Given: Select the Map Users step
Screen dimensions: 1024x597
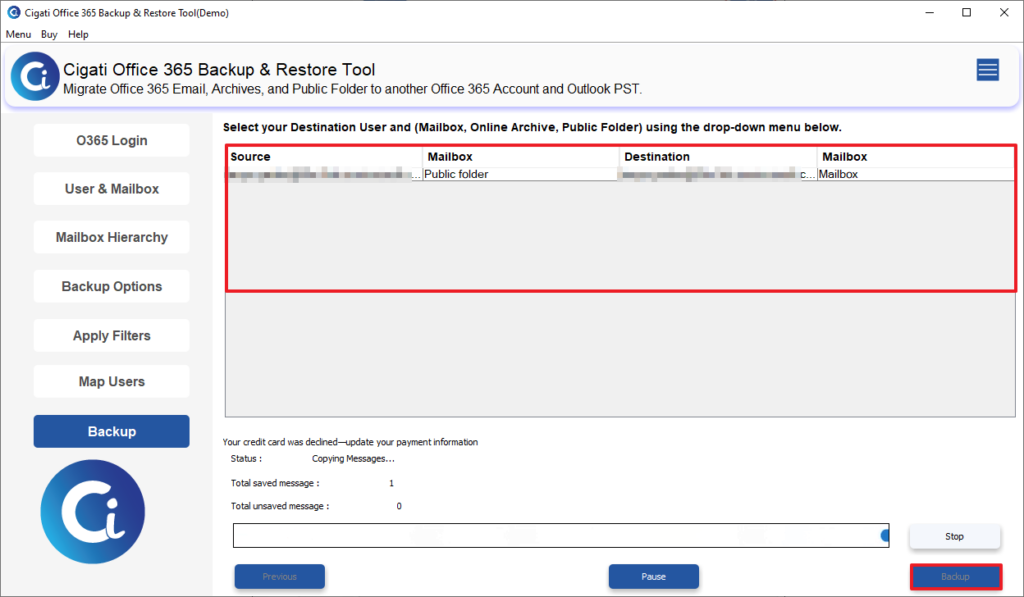Looking at the screenshot, I should click(x=112, y=381).
